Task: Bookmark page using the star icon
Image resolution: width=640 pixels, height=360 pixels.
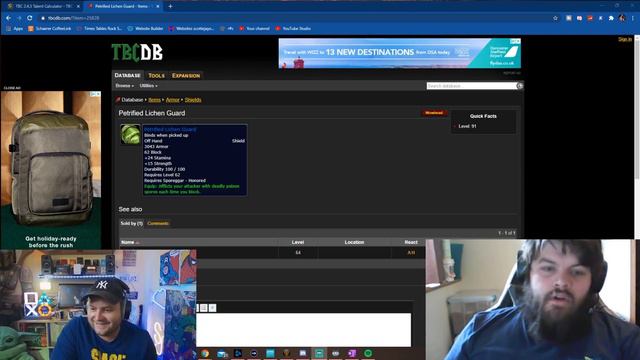Action: click(555, 18)
